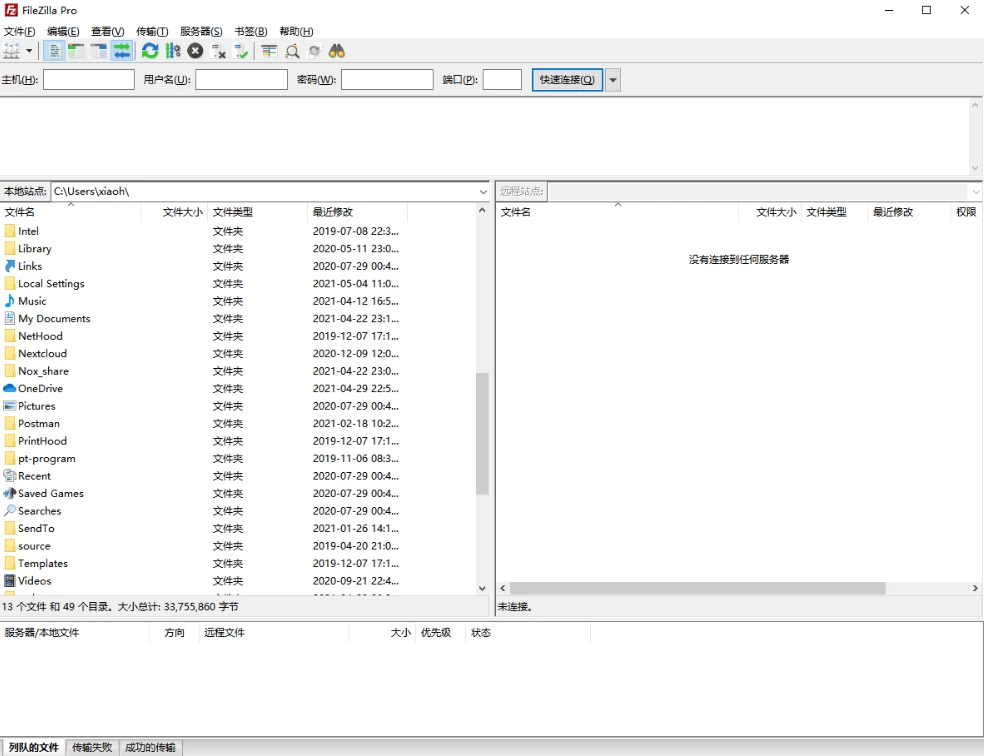Click the binoculars file search icon
The width and height of the screenshot is (984, 756).
pos(337,51)
